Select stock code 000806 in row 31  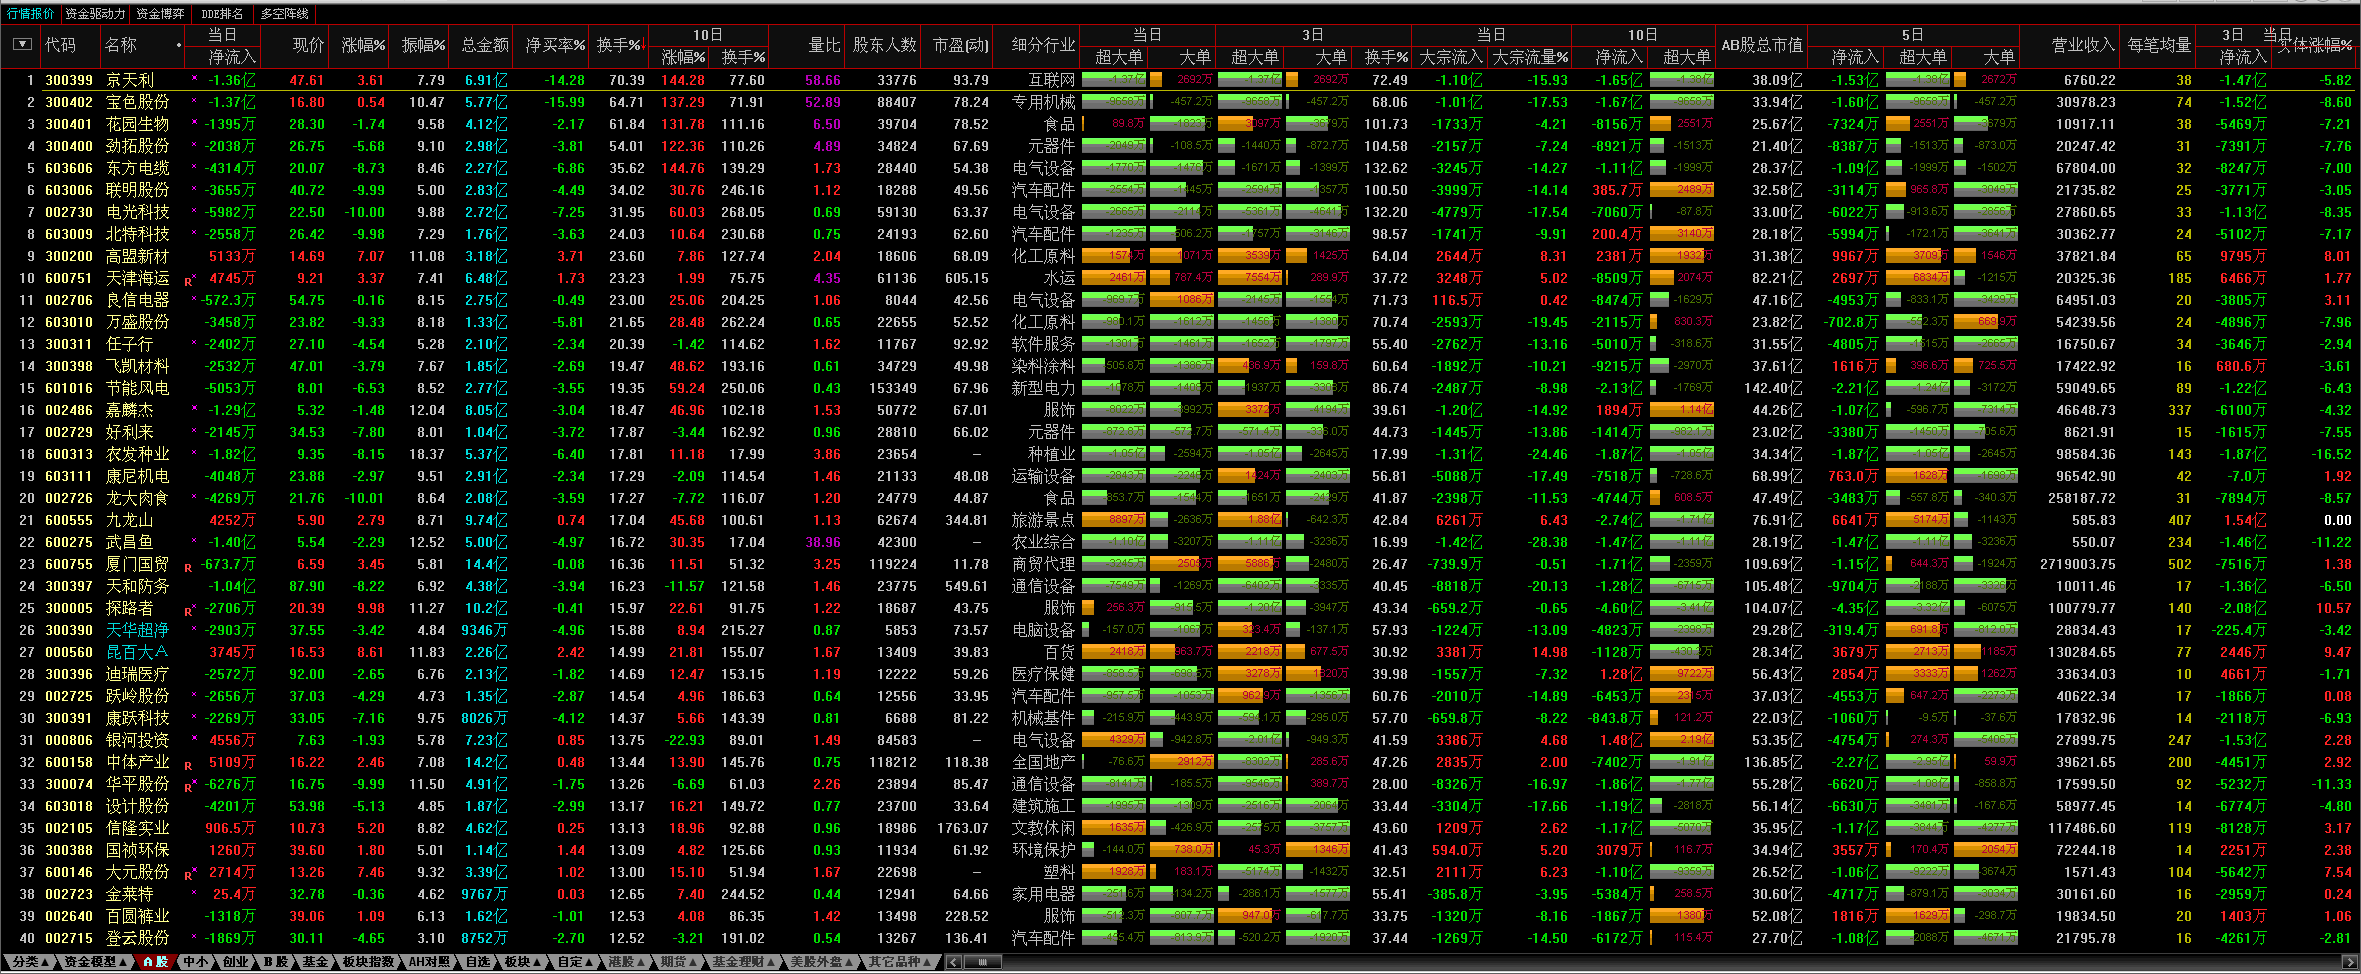69,740
